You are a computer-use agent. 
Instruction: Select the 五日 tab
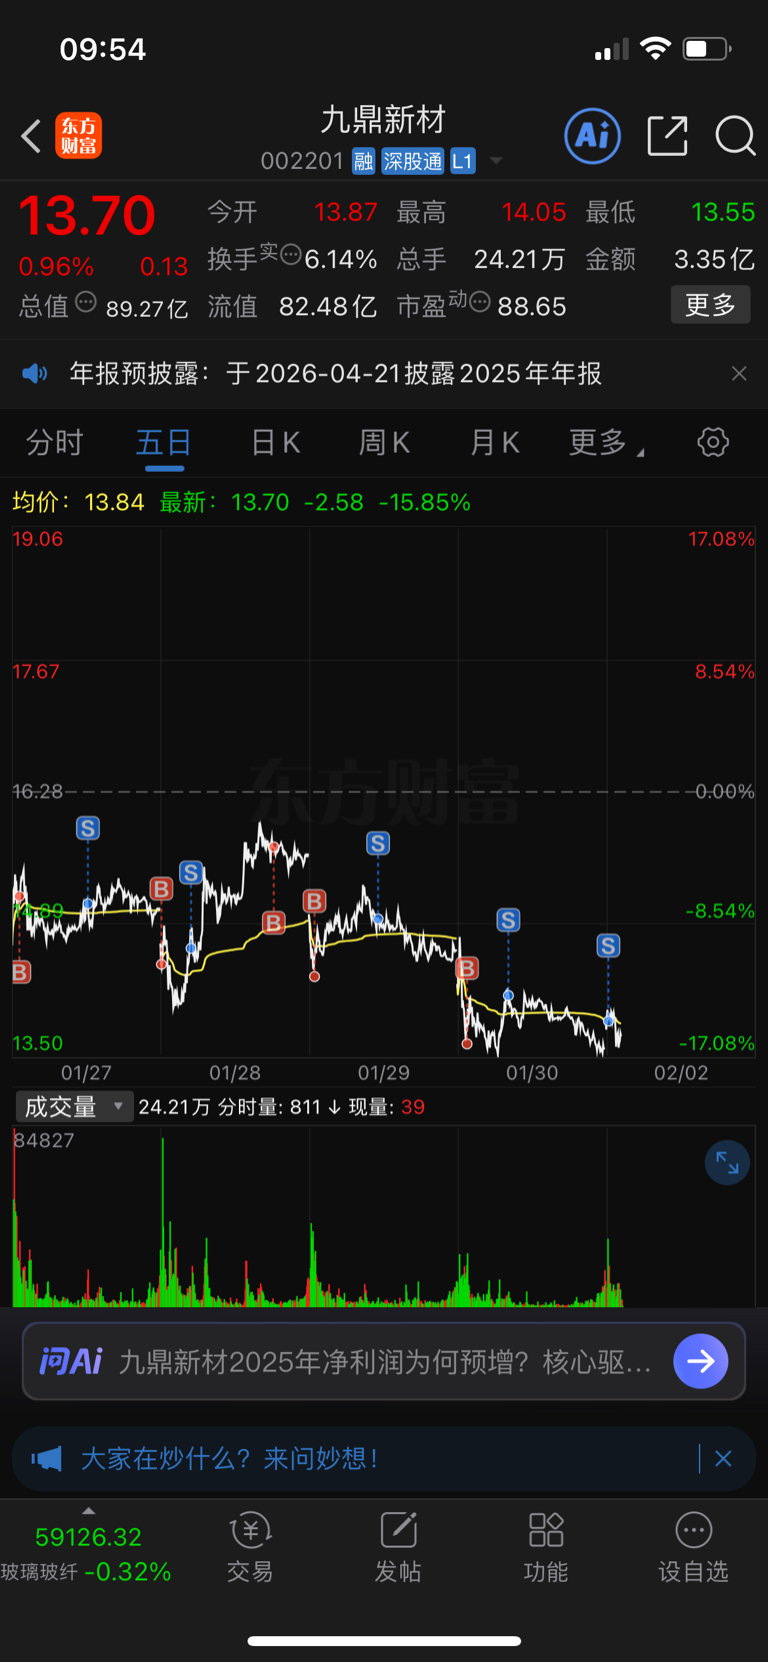click(x=164, y=442)
